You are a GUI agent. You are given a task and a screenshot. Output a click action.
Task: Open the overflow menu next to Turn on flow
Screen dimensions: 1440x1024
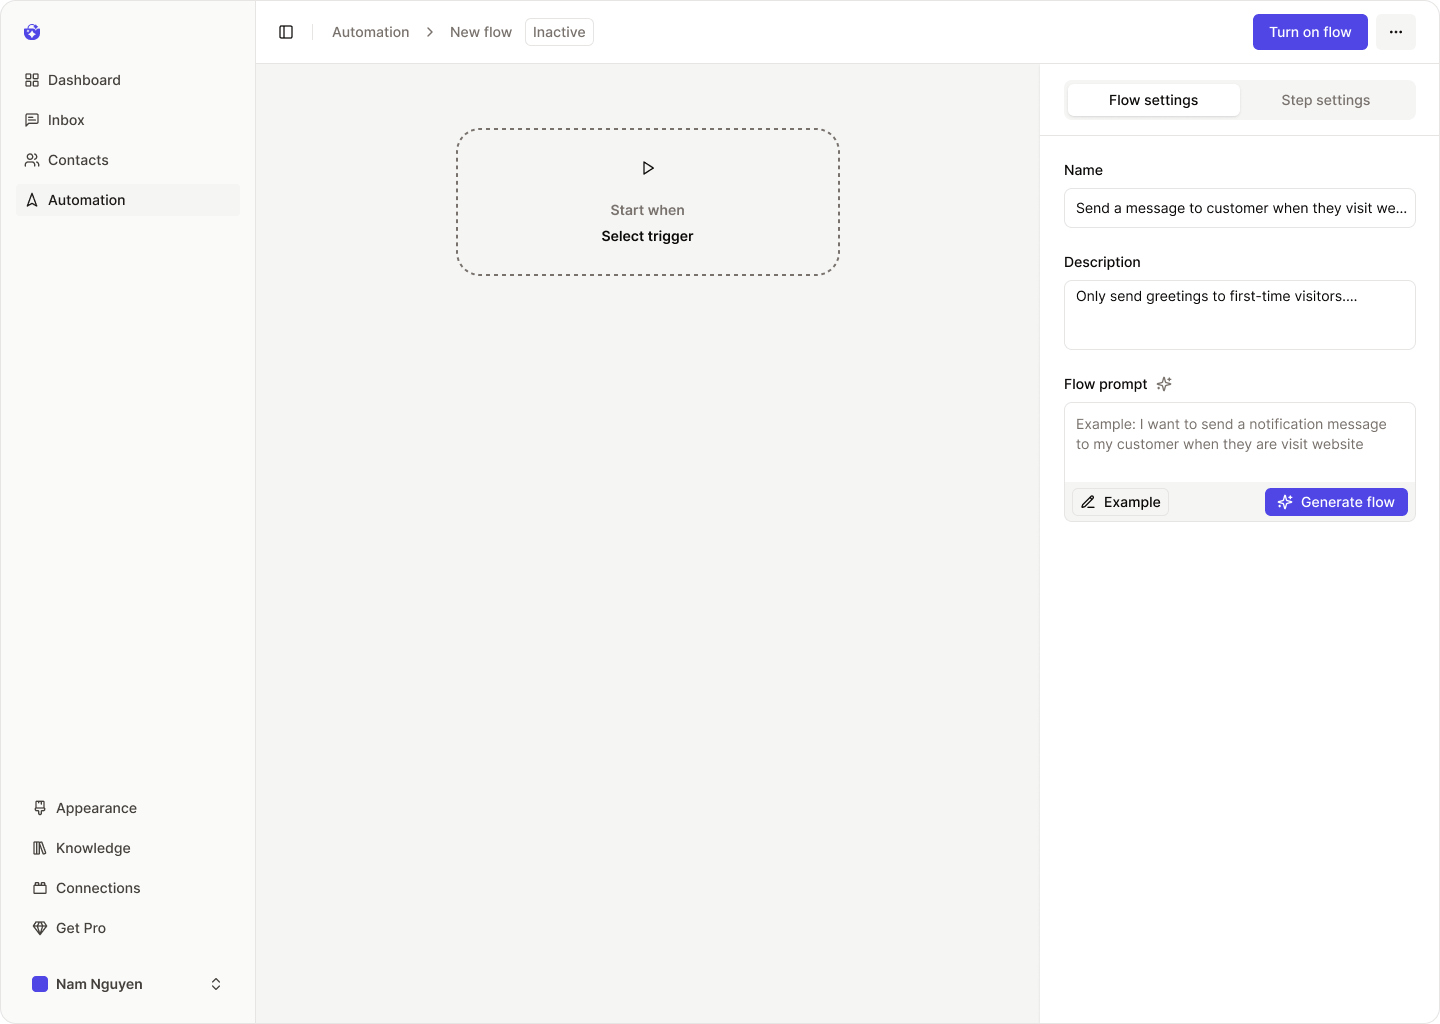click(1396, 32)
